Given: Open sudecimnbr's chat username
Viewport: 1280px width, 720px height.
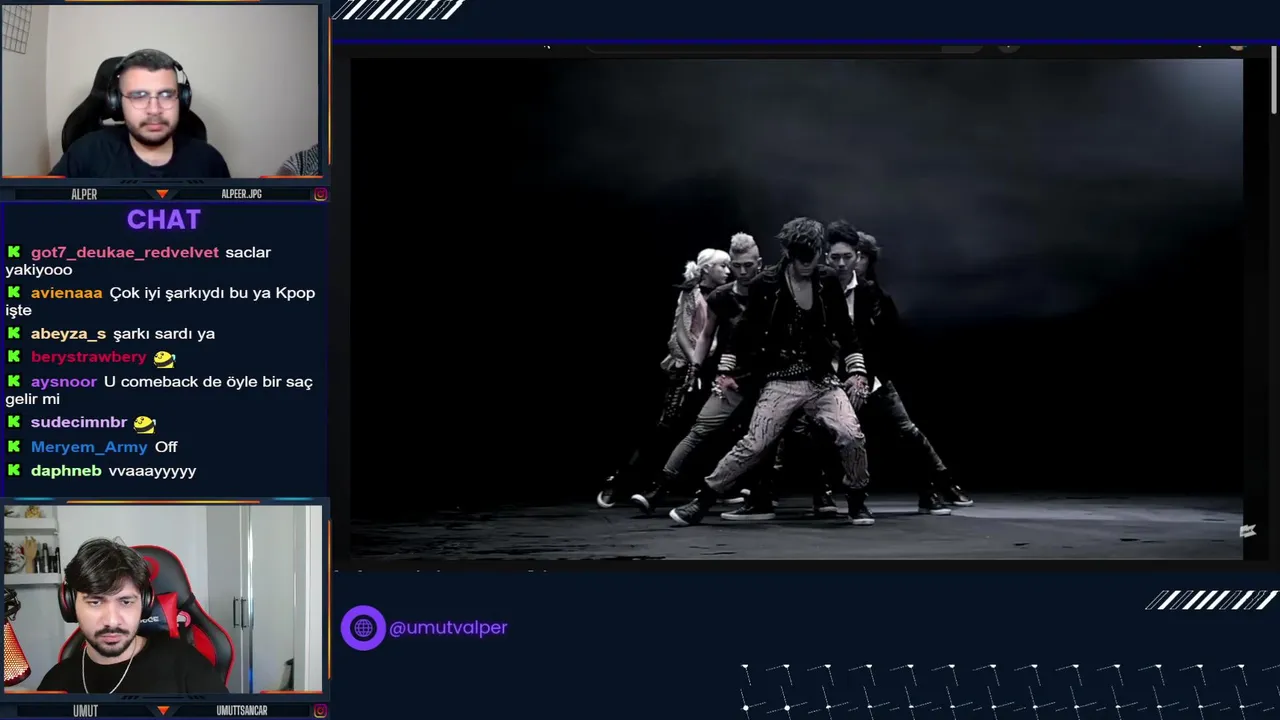Looking at the screenshot, I should (x=79, y=422).
